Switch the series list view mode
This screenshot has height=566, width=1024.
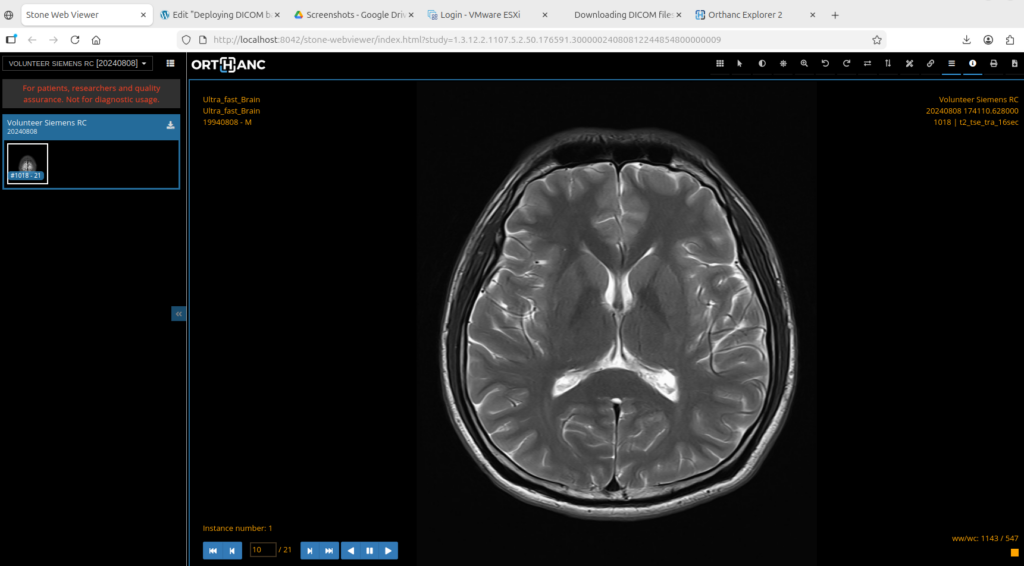tap(170, 63)
